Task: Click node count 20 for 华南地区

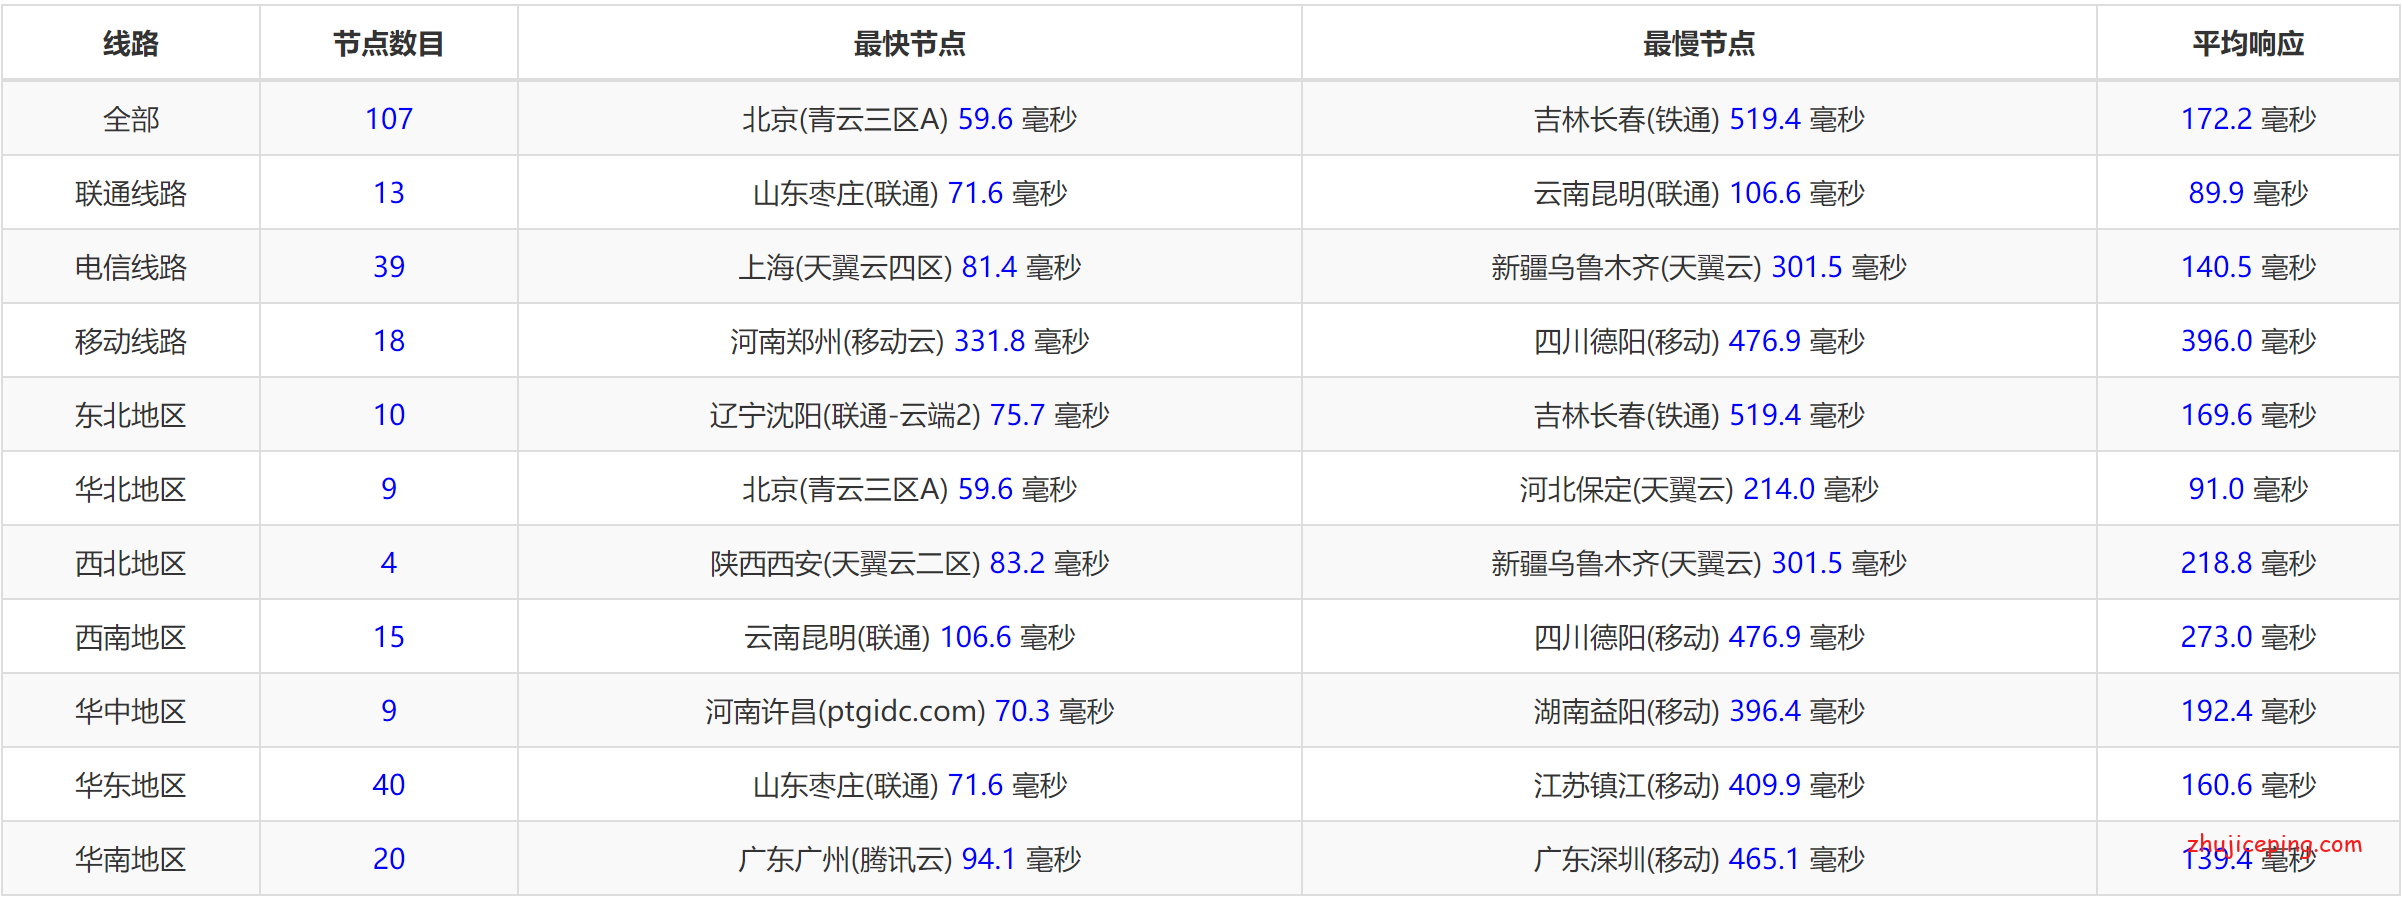Action: tap(389, 859)
